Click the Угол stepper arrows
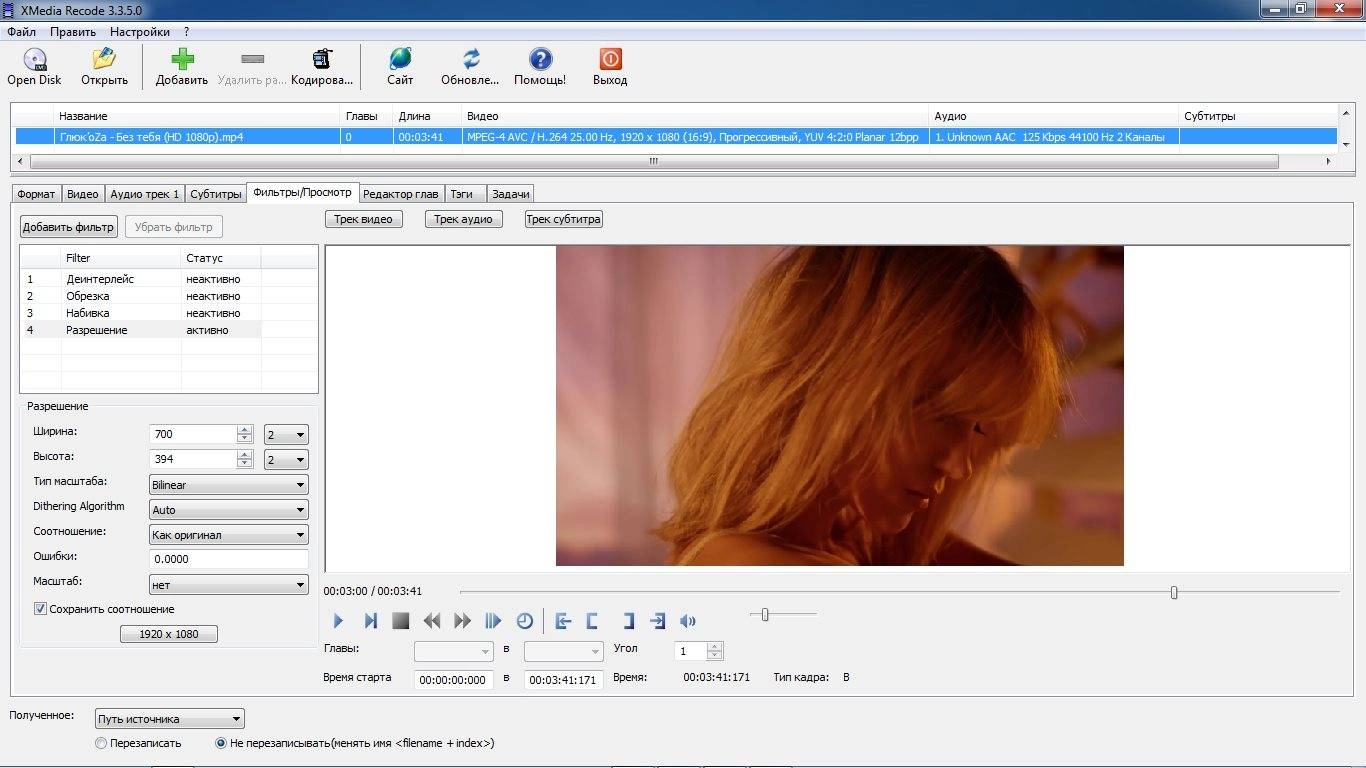1366x768 pixels. [x=715, y=651]
